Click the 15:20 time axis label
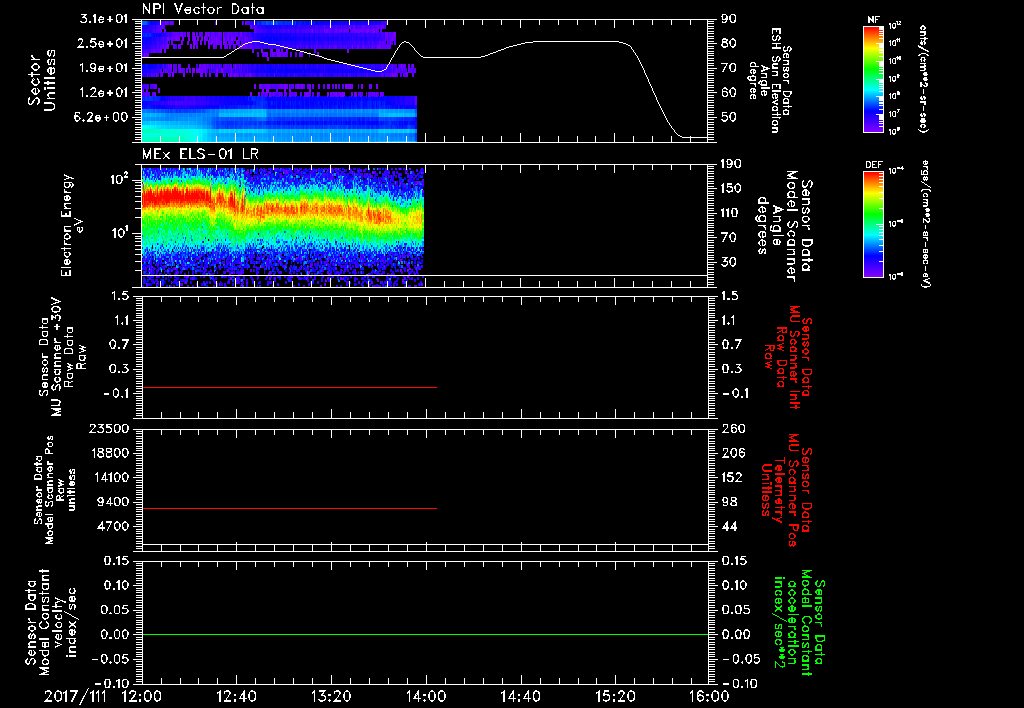 pos(615,696)
